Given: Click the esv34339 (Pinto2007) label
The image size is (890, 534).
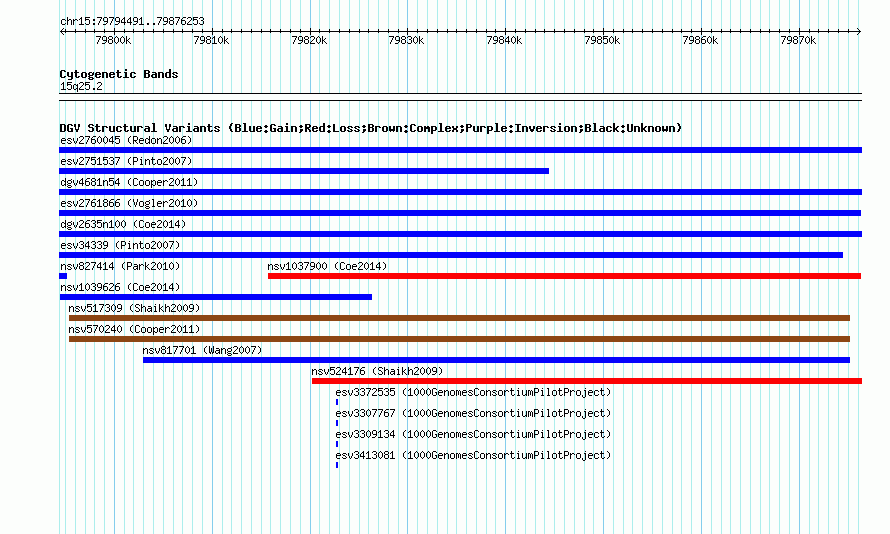Looking at the screenshot, I should [x=120, y=245].
